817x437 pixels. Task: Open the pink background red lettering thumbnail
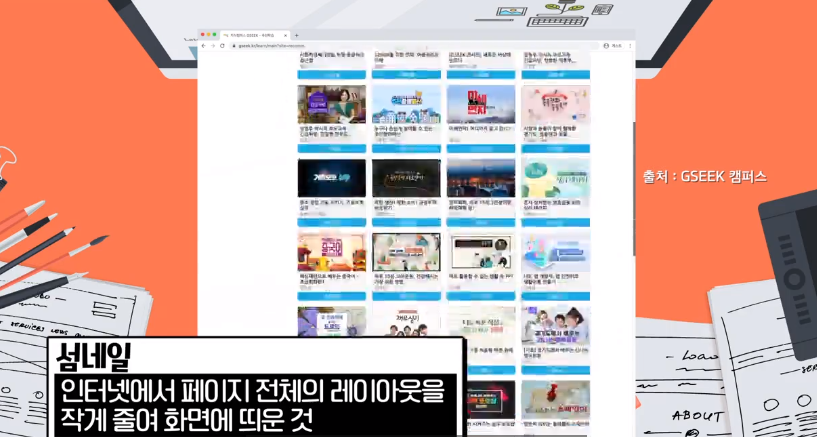point(555,104)
